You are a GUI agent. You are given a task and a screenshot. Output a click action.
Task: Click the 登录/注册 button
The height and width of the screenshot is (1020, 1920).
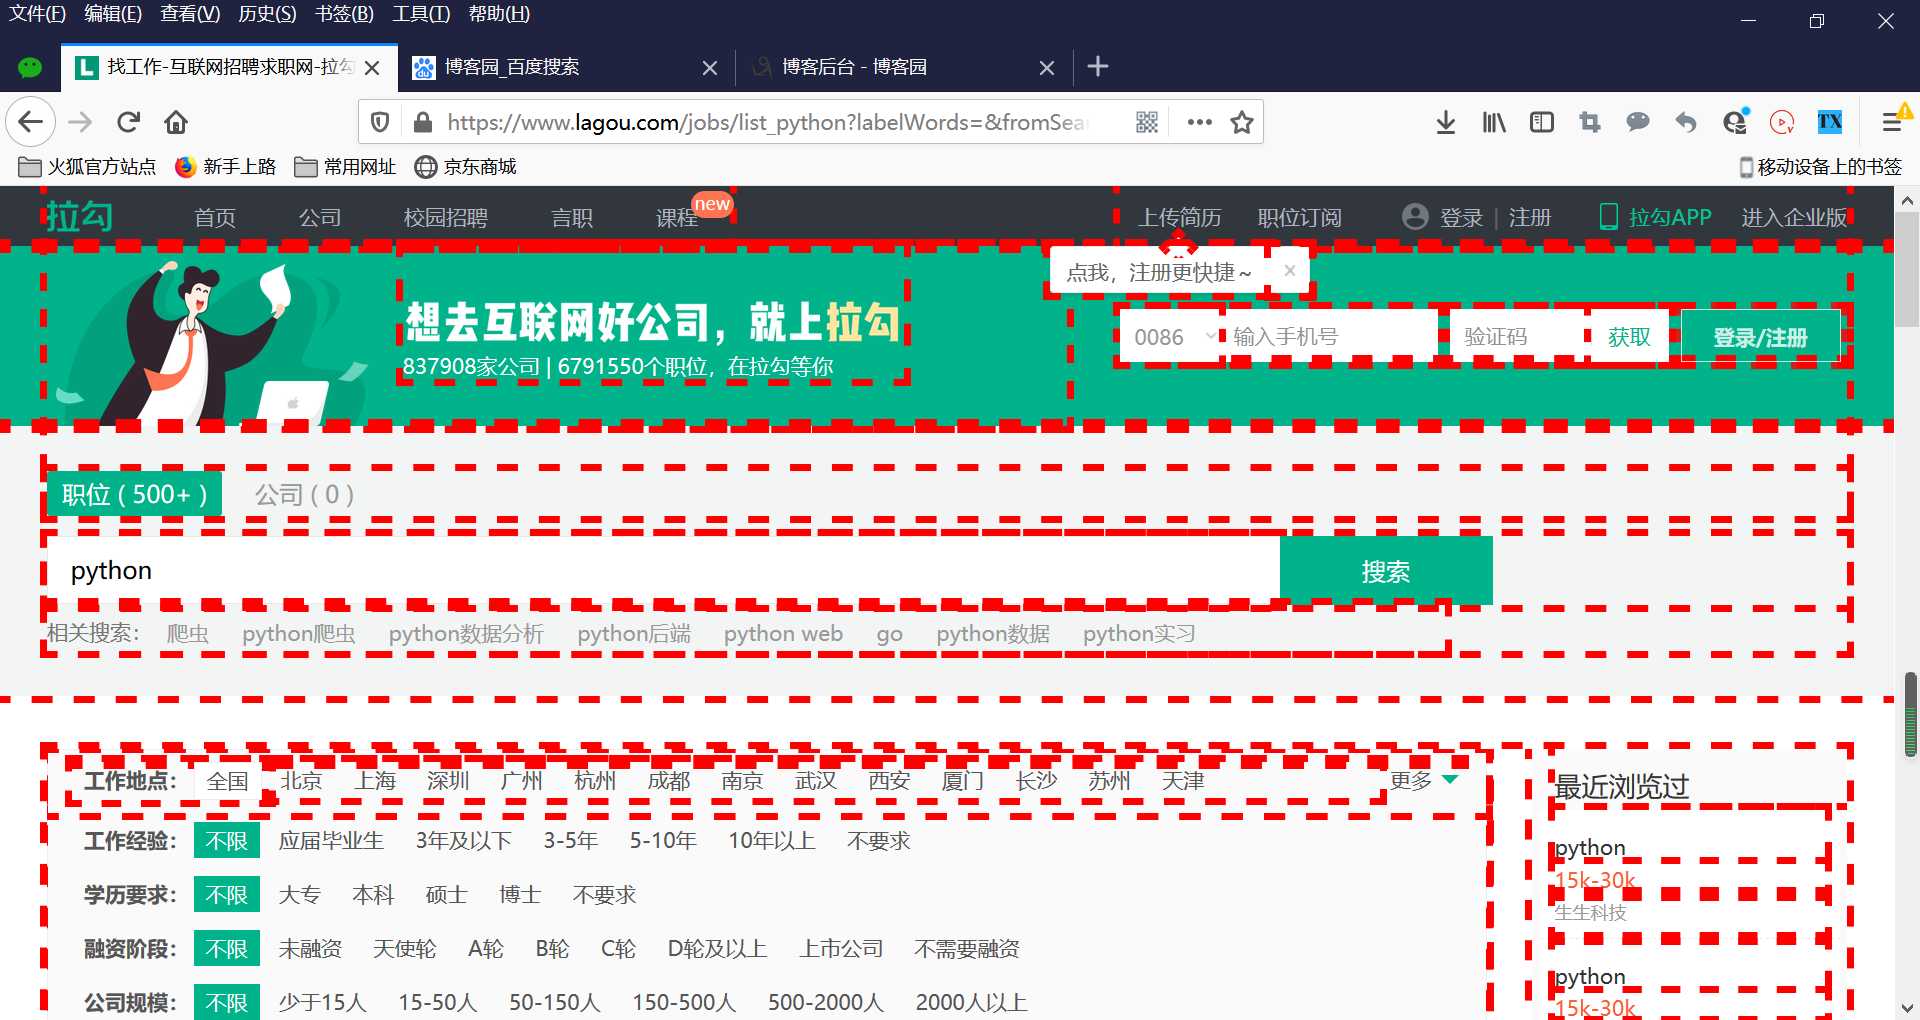1760,337
